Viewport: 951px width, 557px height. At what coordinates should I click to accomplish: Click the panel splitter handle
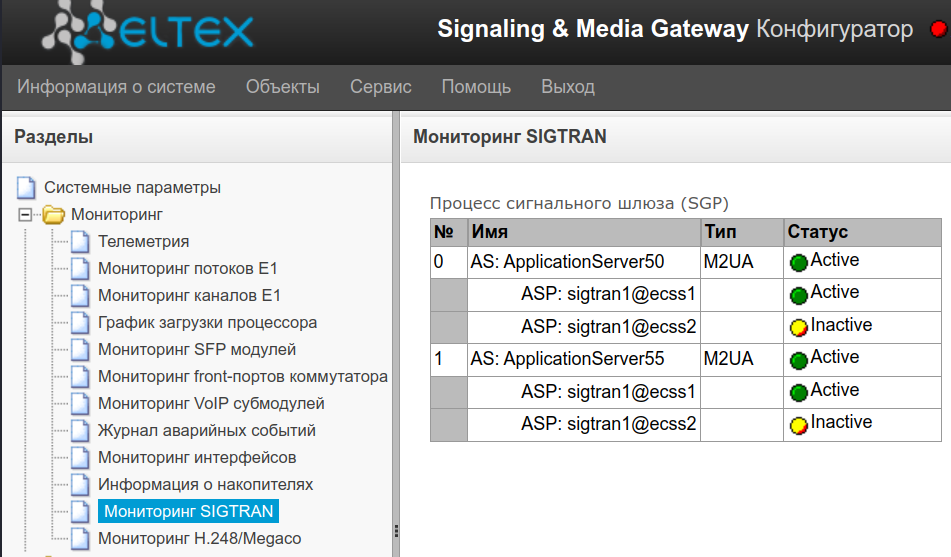coord(396,530)
